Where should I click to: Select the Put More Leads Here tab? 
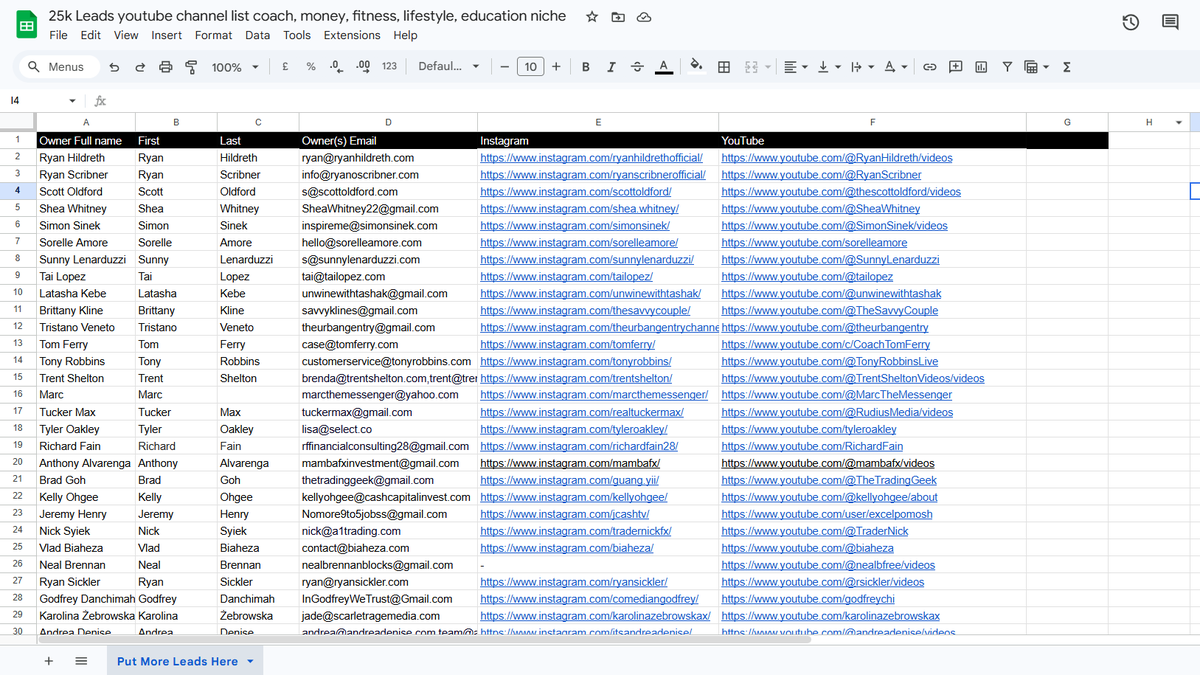pos(177,661)
